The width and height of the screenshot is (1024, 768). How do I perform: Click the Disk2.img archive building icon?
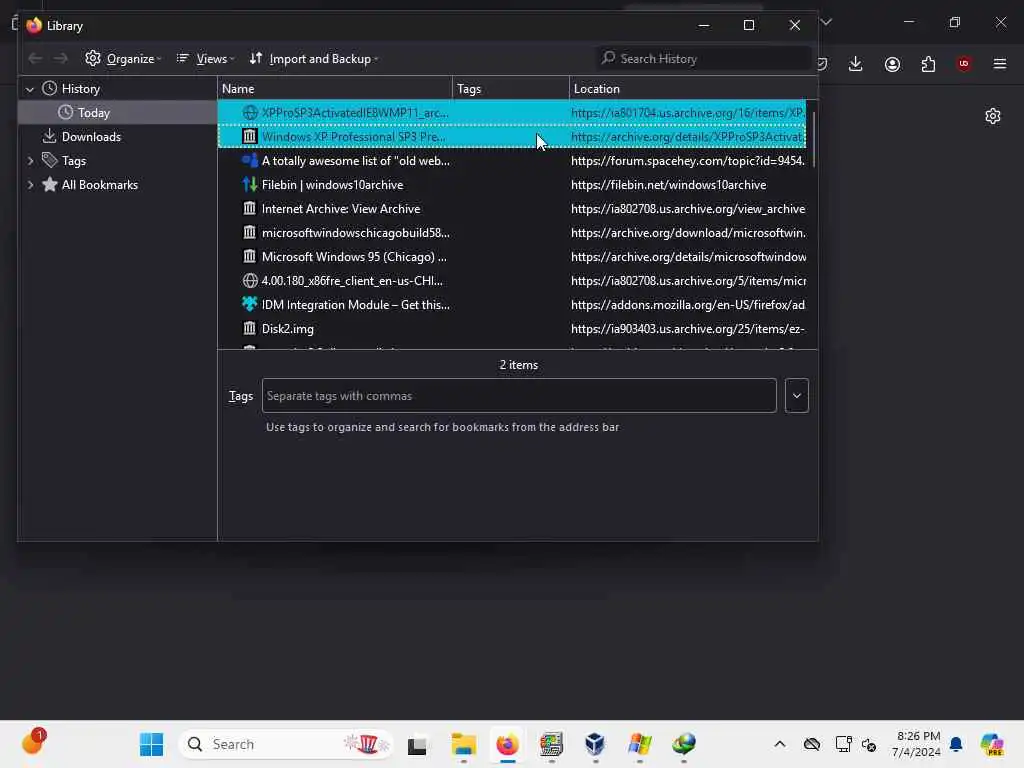(249, 328)
